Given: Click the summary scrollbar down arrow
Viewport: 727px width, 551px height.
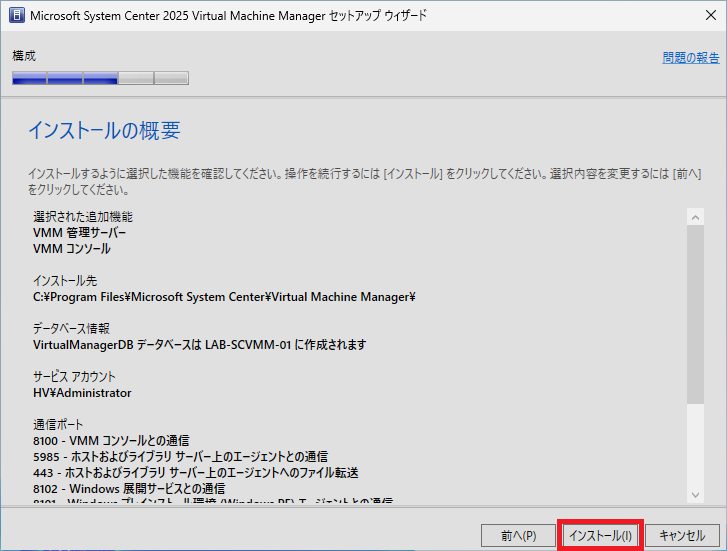Looking at the screenshot, I should click(695, 495).
